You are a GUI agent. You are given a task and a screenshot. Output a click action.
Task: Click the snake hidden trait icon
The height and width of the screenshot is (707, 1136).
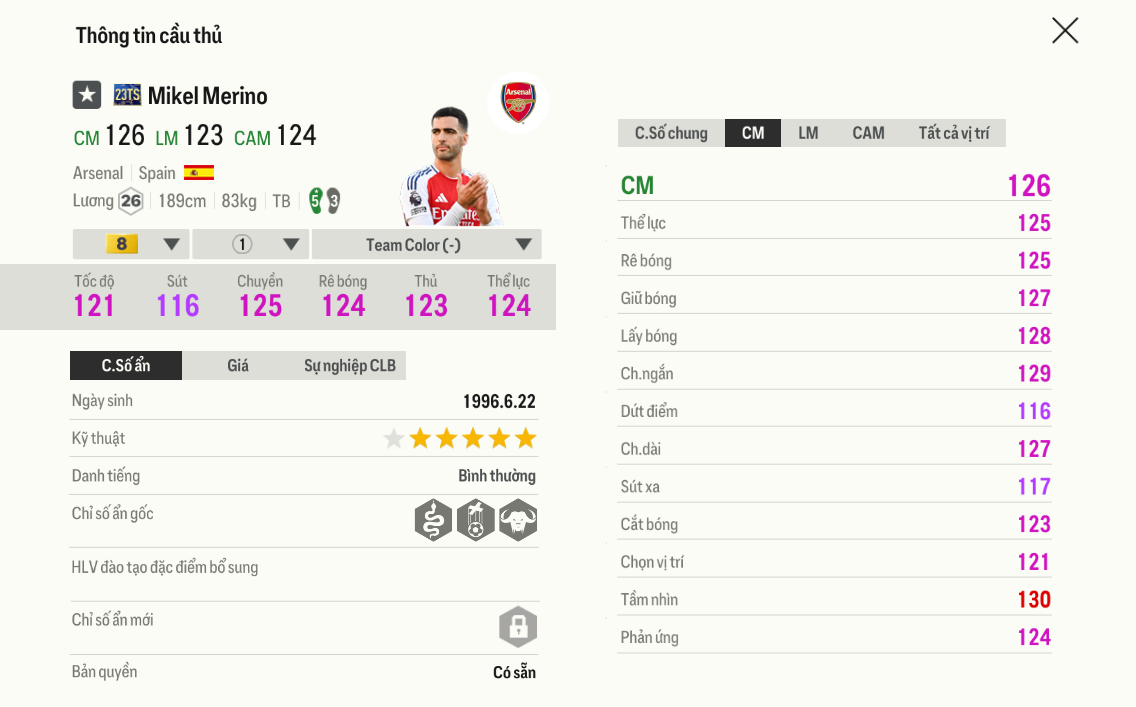point(433,520)
